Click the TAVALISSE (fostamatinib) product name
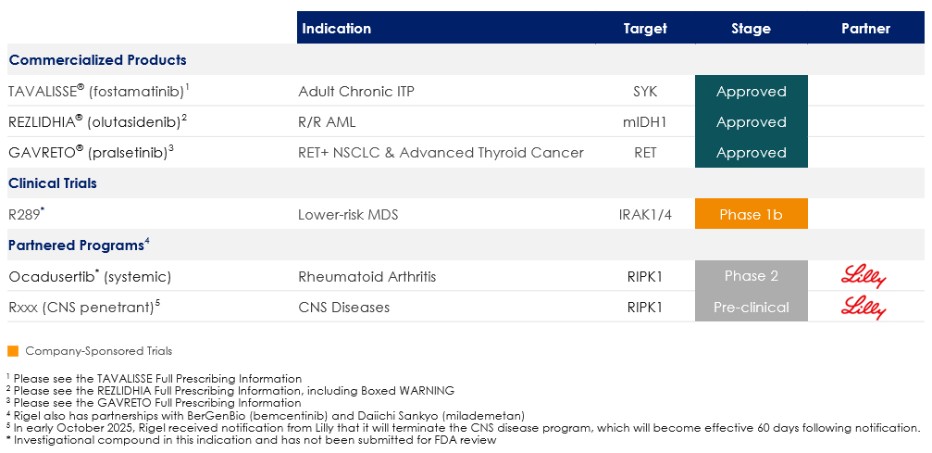This screenshot has height=453, width=932. click(x=98, y=92)
